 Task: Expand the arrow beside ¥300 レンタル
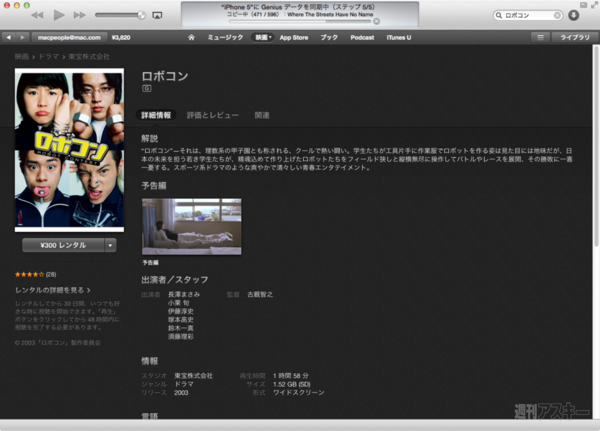tap(110, 245)
